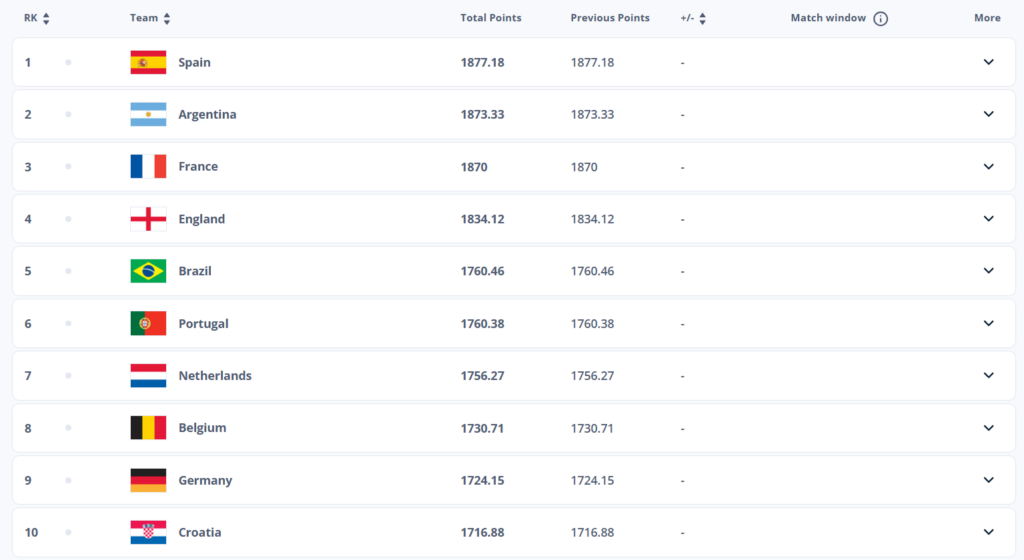The height and width of the screenshot is (560, 1024).
Task: Click the Portugal flag icon
Action: 148,323
